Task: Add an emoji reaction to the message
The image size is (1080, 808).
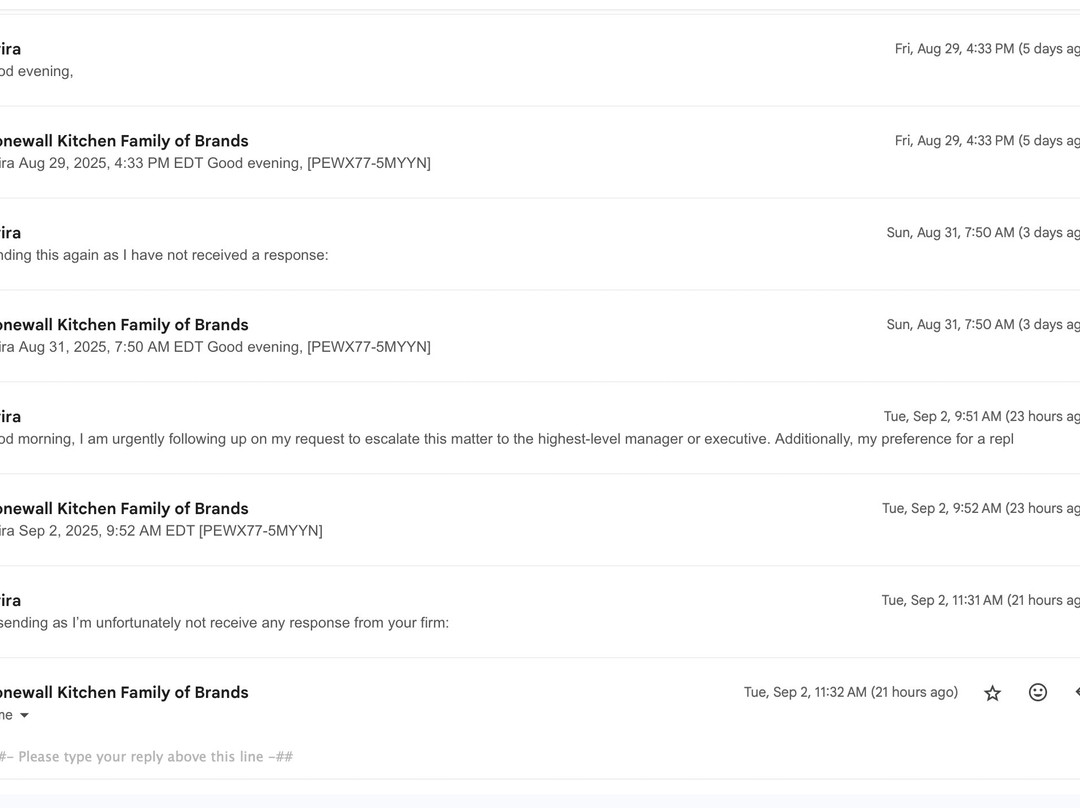Action: 1038,693
